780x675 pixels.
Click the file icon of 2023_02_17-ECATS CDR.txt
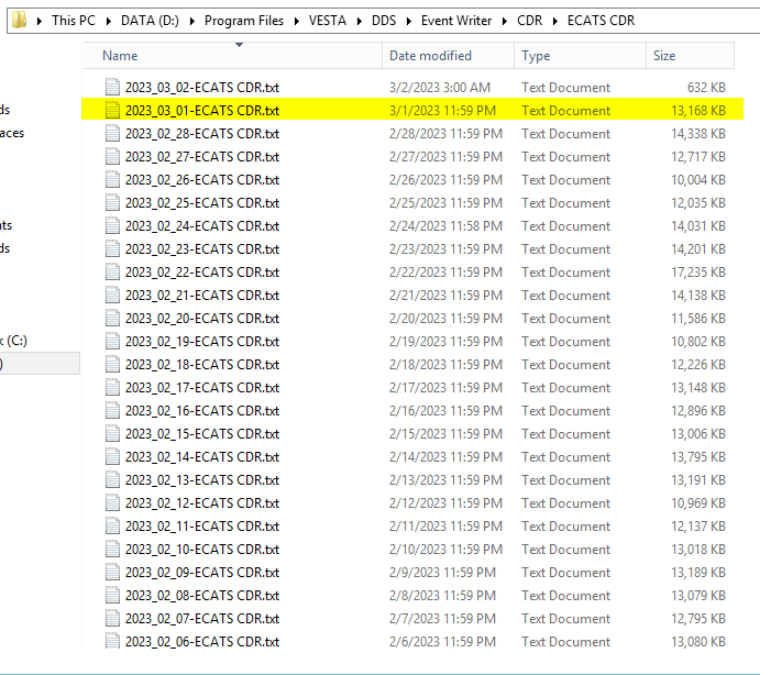[x=112, y=387]
